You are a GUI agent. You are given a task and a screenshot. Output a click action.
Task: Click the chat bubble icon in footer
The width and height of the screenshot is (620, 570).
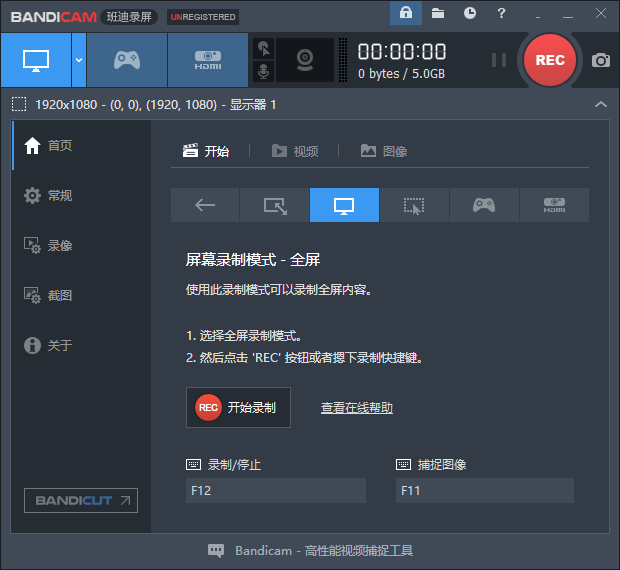pos(216,551)
